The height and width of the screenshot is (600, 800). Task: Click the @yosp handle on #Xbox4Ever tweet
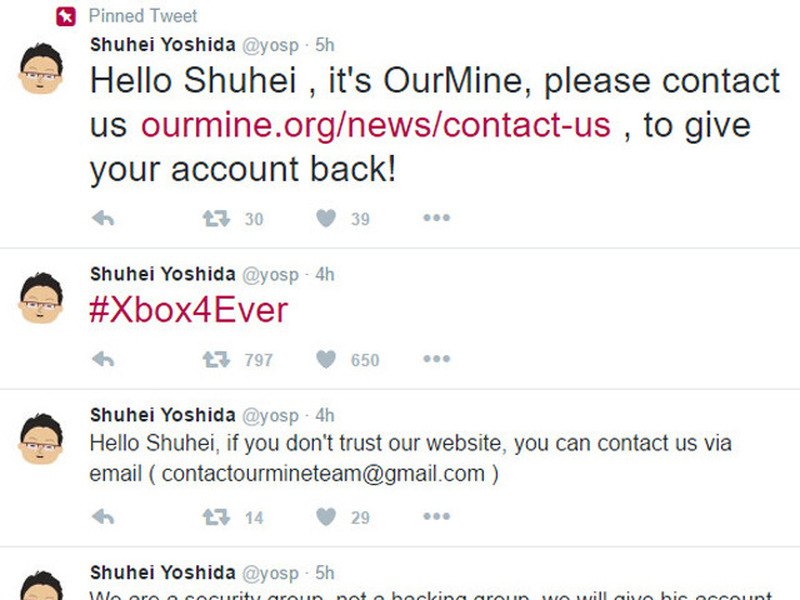click(271, 274)
